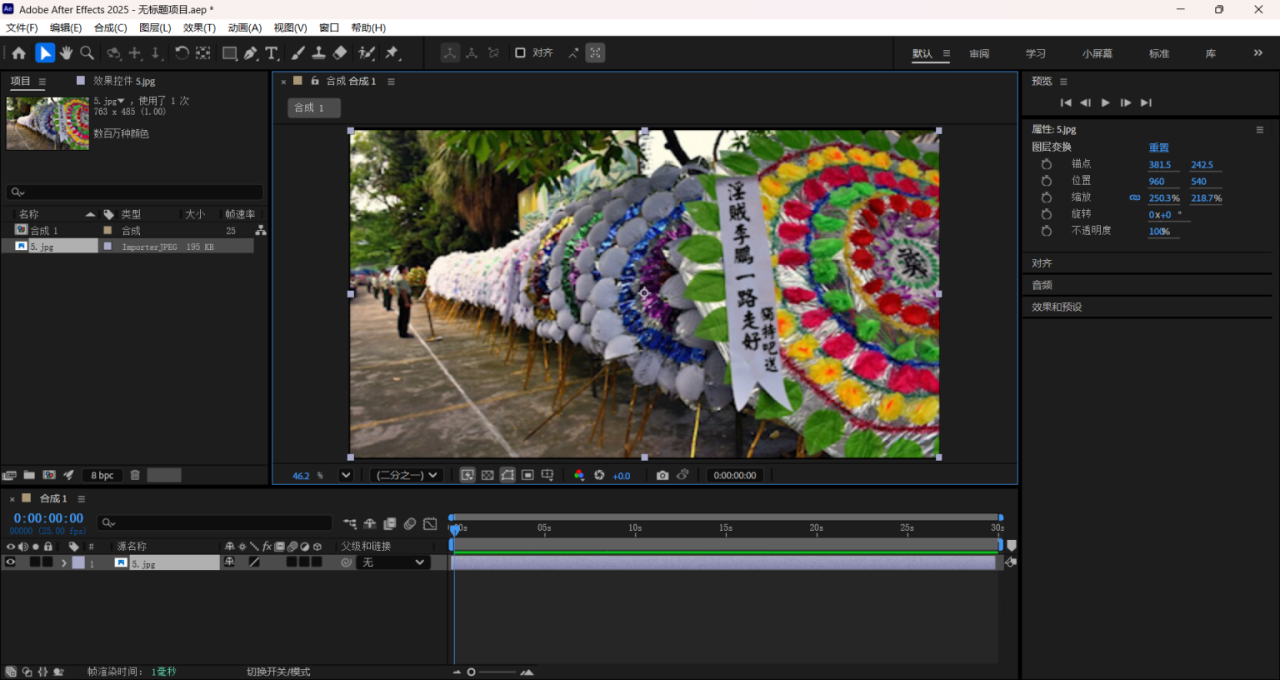1280x680 pixels.
Task: Open the 效果(T) menu
Action: 199,28
